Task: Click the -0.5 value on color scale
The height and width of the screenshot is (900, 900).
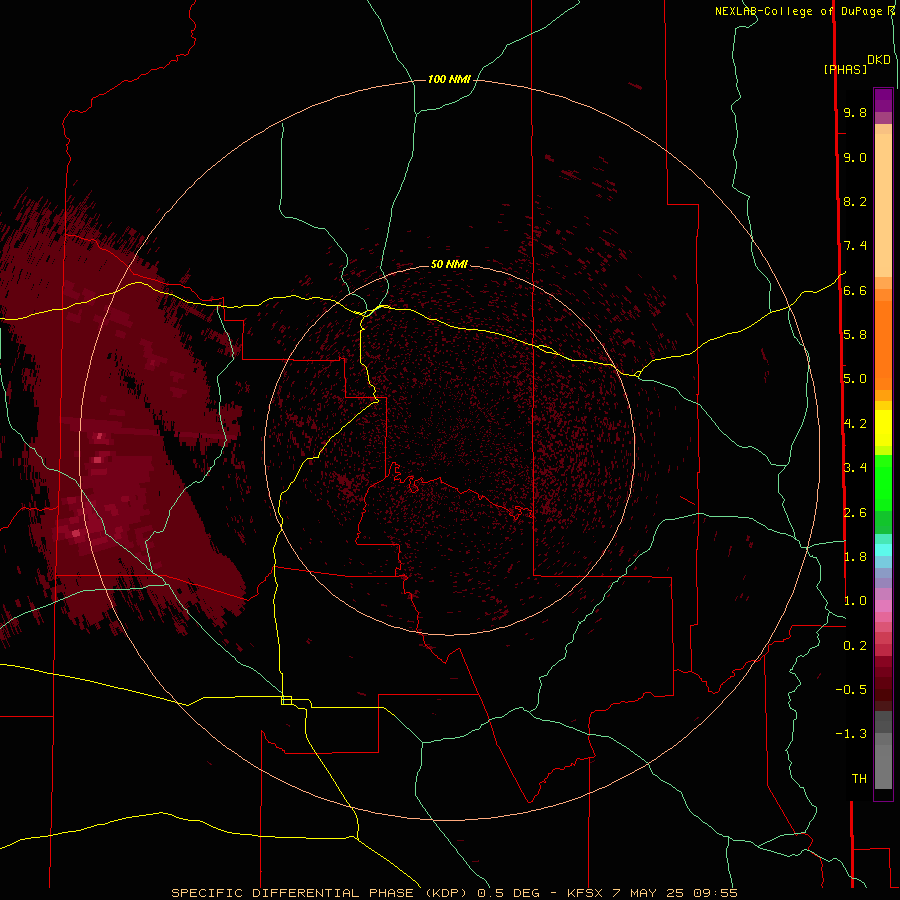Action: (851, 689)
